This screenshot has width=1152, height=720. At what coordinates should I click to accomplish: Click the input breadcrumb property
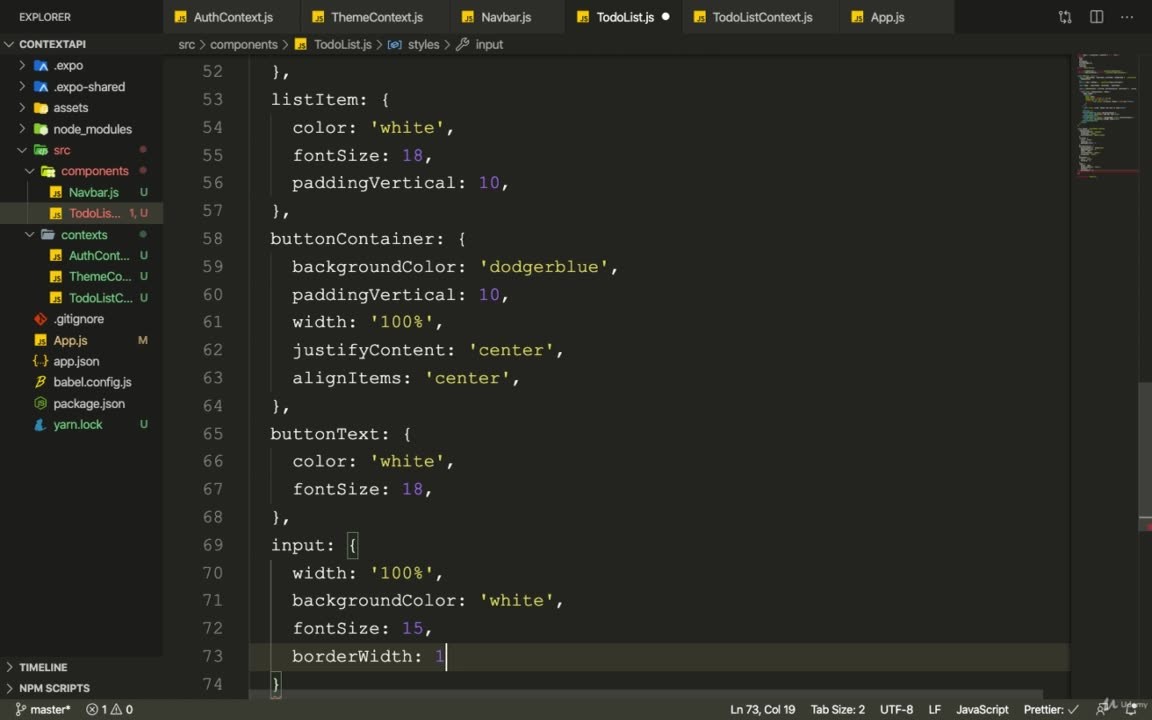[x=489, y=45]
